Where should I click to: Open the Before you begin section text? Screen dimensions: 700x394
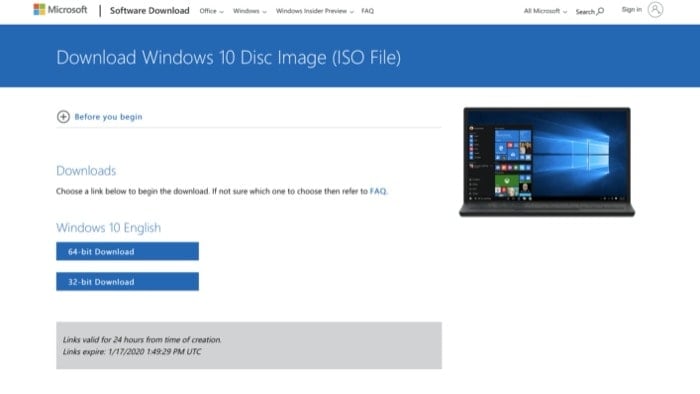[x=108, y=117]
